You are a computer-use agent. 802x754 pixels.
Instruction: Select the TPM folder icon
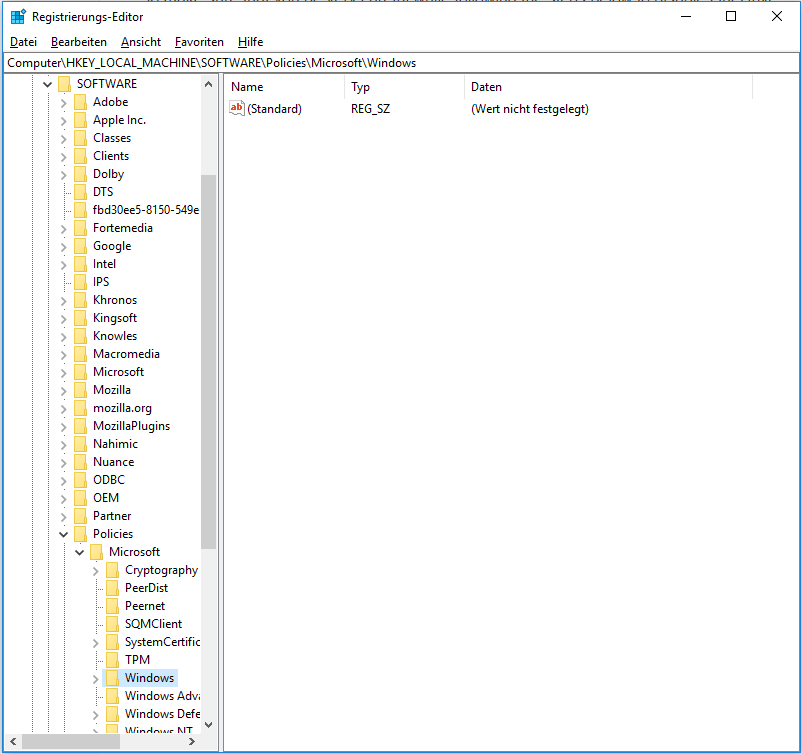tap(113, 660)
